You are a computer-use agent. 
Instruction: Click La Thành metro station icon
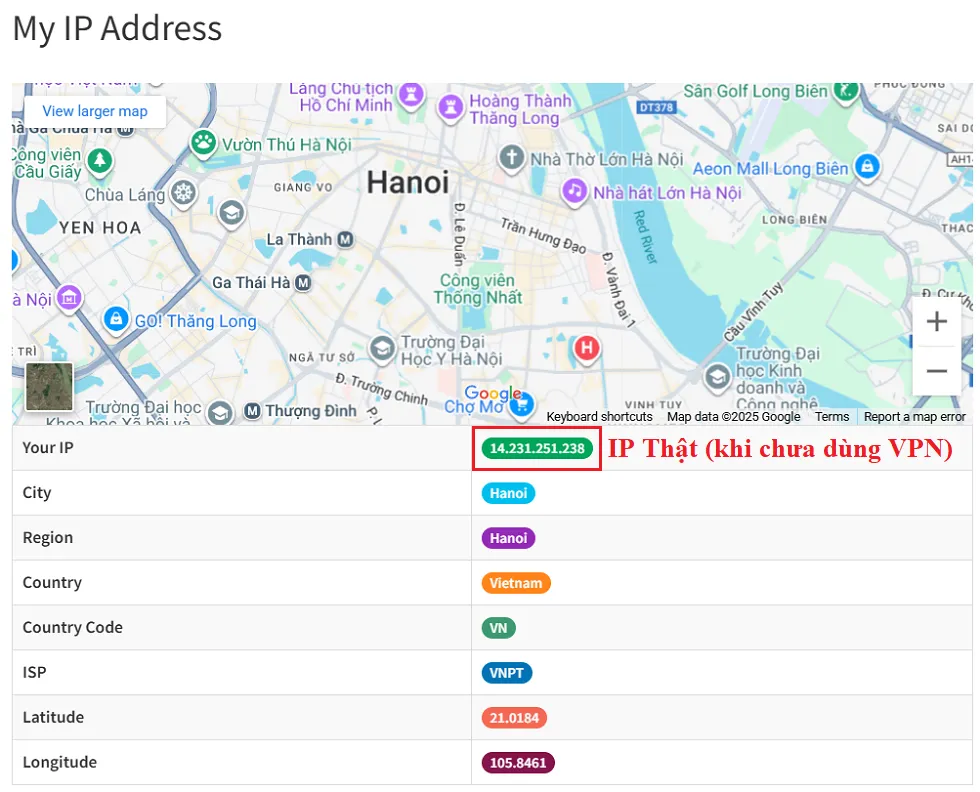click(x=345, y=239)
